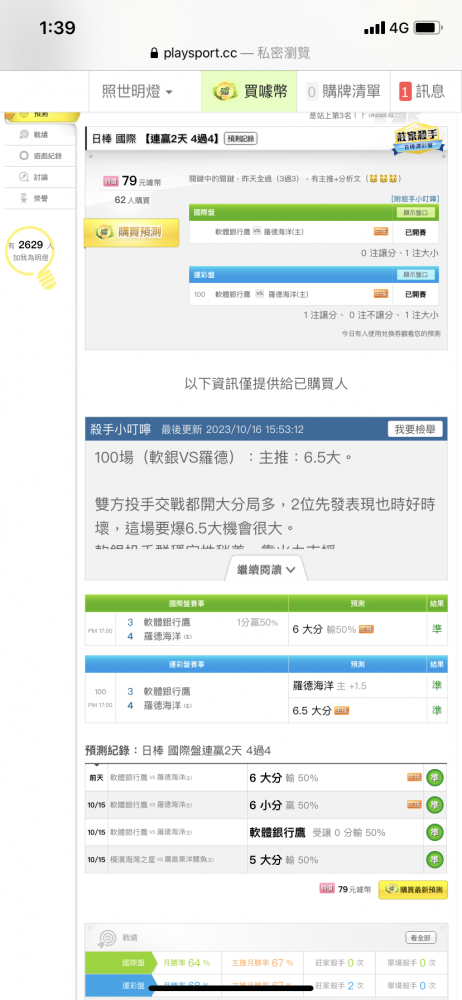
Task: Open the 訊息 tab with notification badge
Action: (x=422, y=92)
